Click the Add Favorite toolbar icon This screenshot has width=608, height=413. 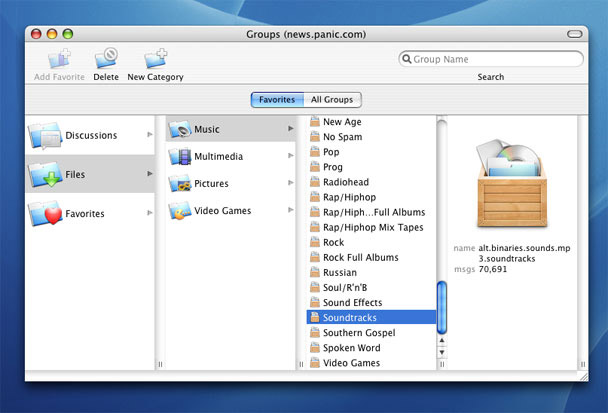pos(60,59)
